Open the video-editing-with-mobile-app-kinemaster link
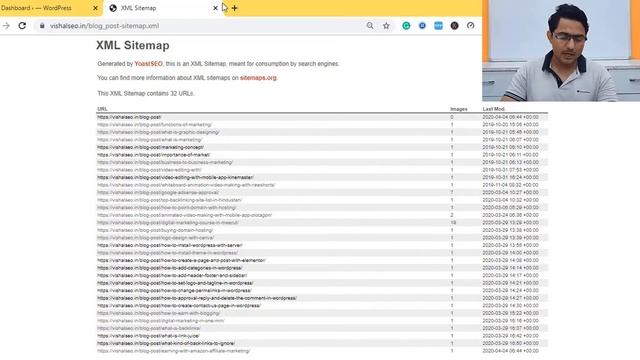 pos(176,178)
